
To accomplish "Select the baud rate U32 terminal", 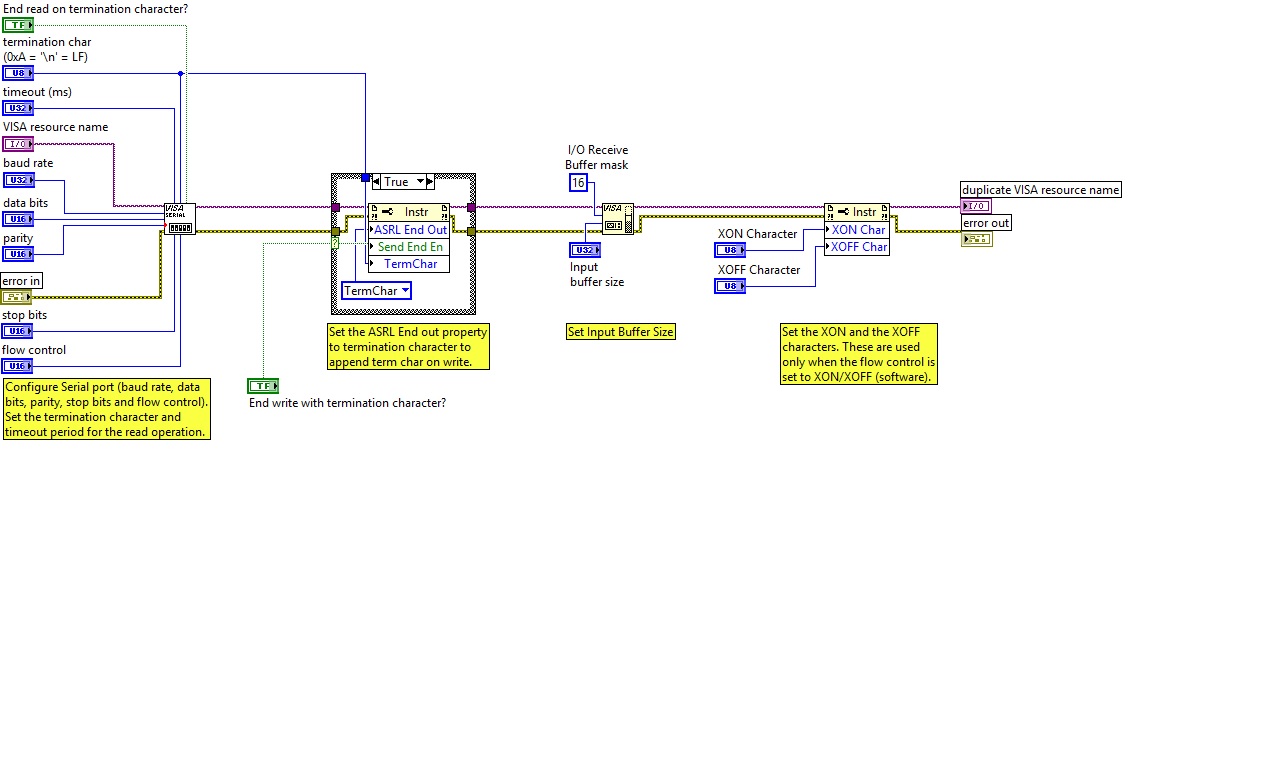I will [18, 180].
